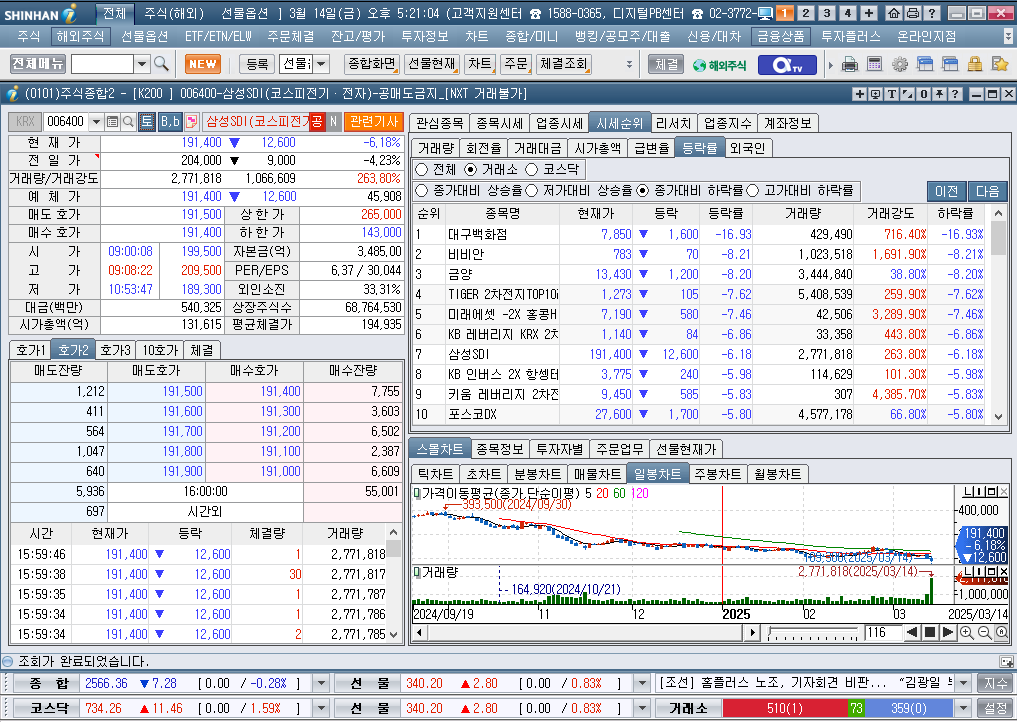Click the NEW button in toolbar
Viewport: 1017px width, 722px height.
203,64
